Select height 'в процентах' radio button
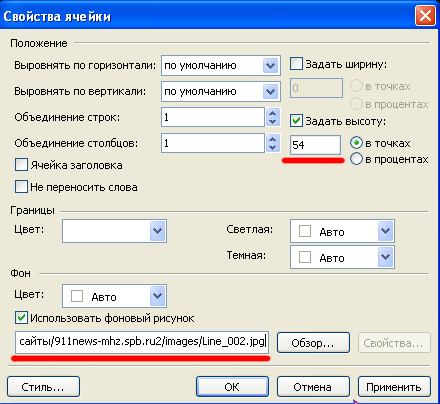The height and width of the screenshot is (404, 440). 356,159
